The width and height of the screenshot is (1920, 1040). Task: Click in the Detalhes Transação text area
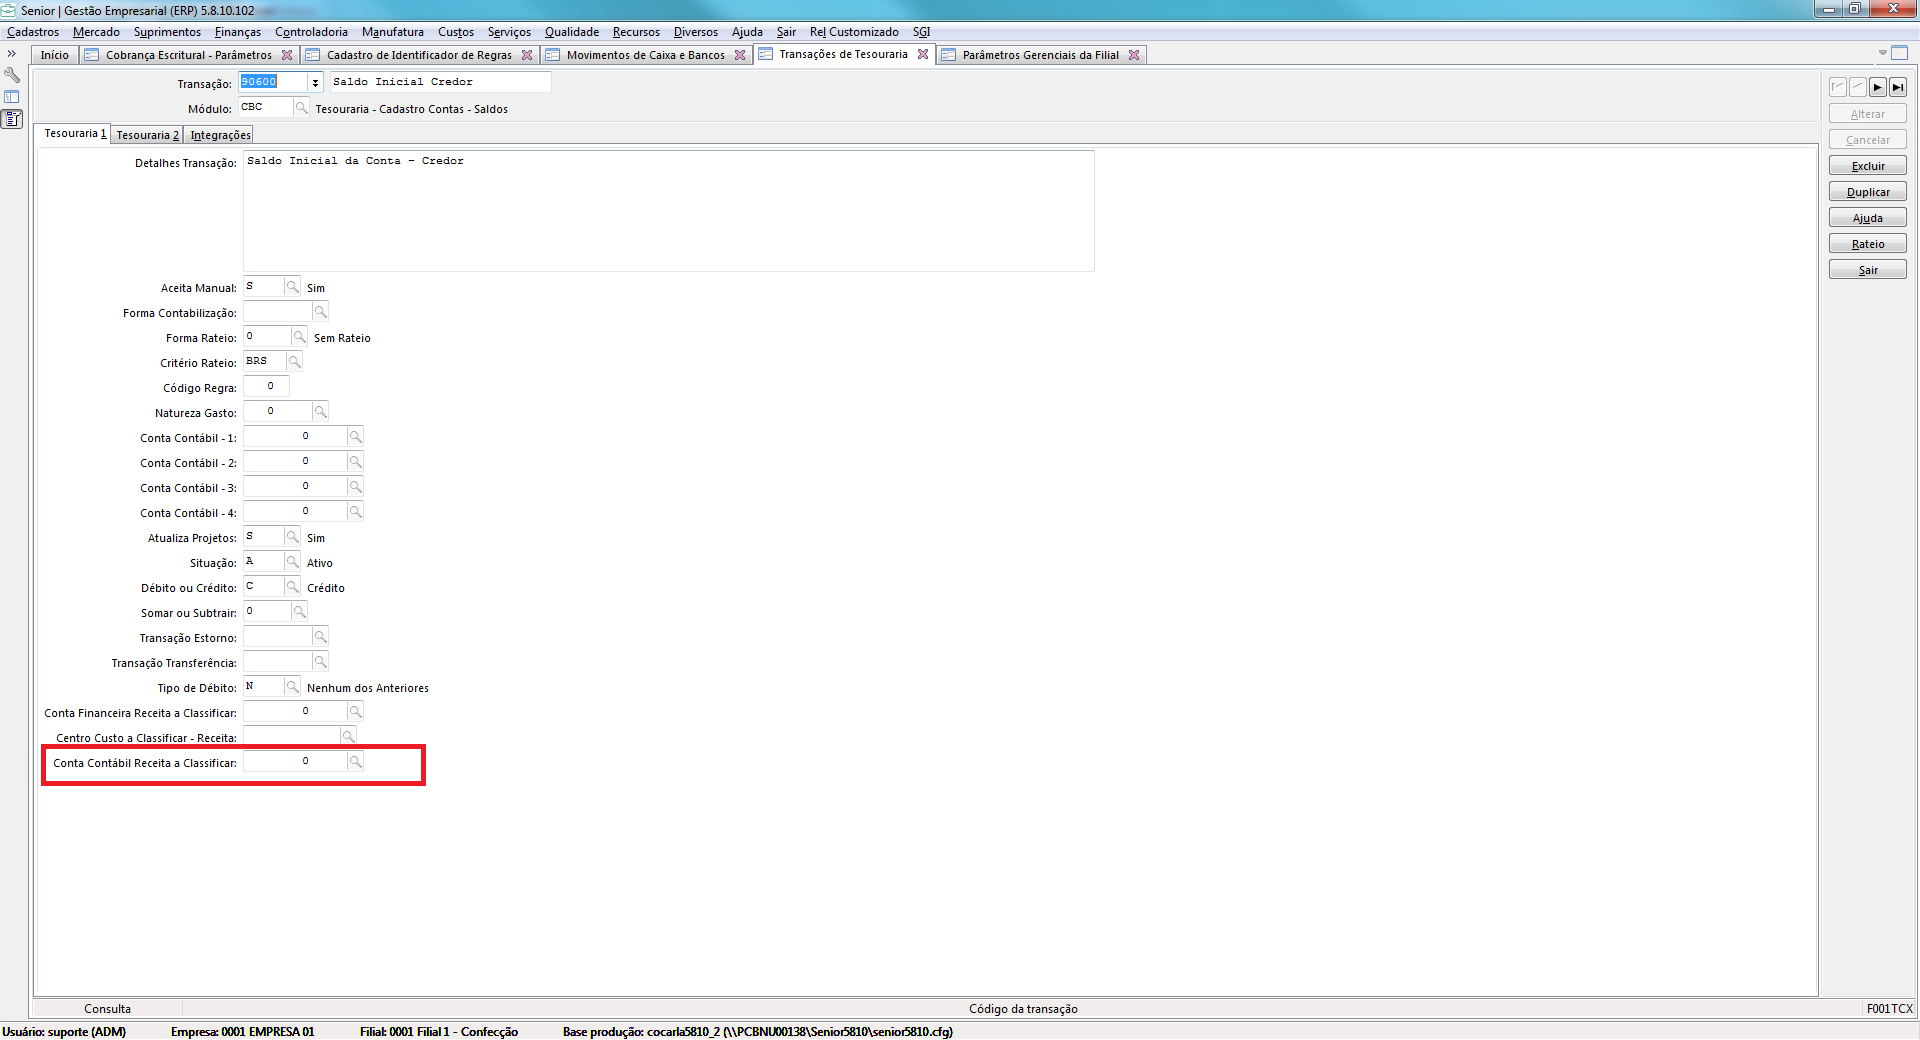[668, 211]
